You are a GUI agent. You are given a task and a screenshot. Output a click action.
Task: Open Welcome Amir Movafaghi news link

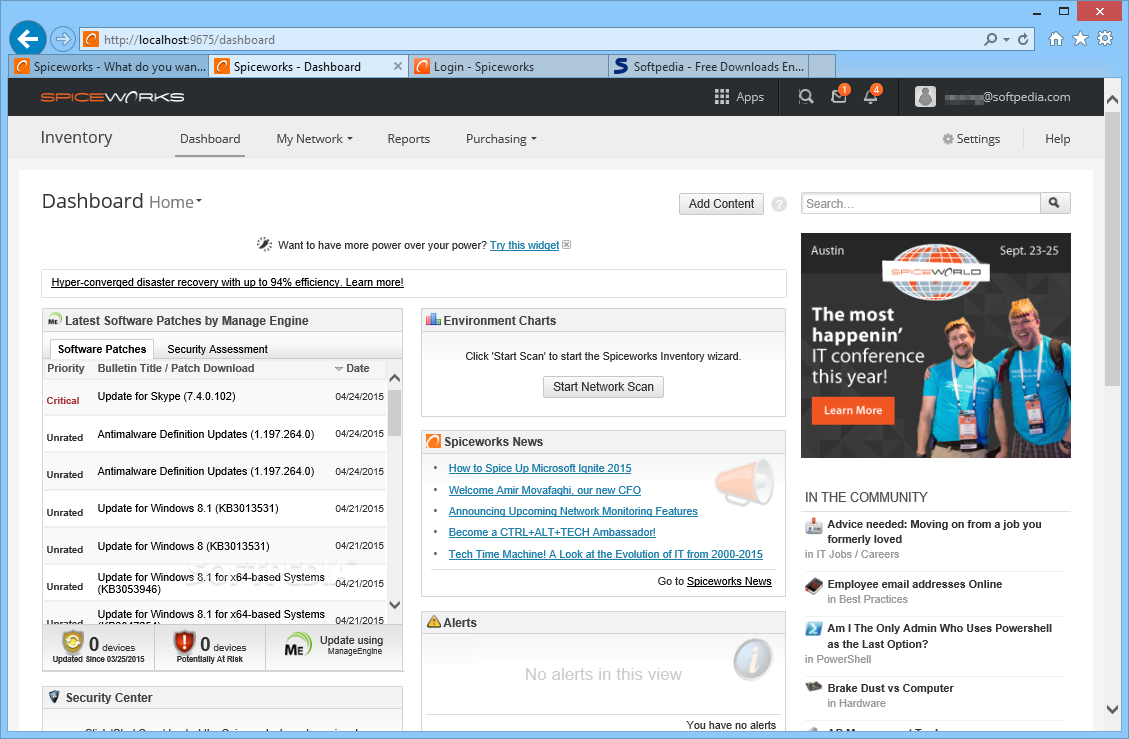(544, 490)
